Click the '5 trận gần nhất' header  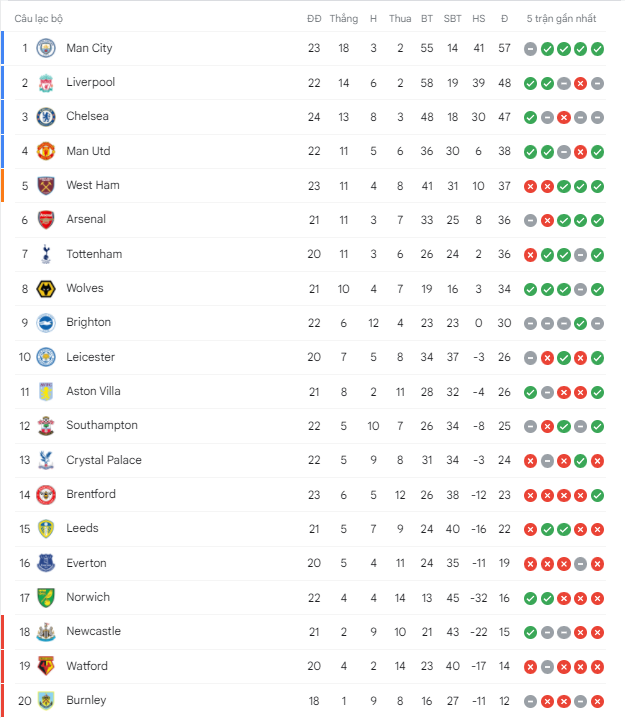click(x=561, y=19)
